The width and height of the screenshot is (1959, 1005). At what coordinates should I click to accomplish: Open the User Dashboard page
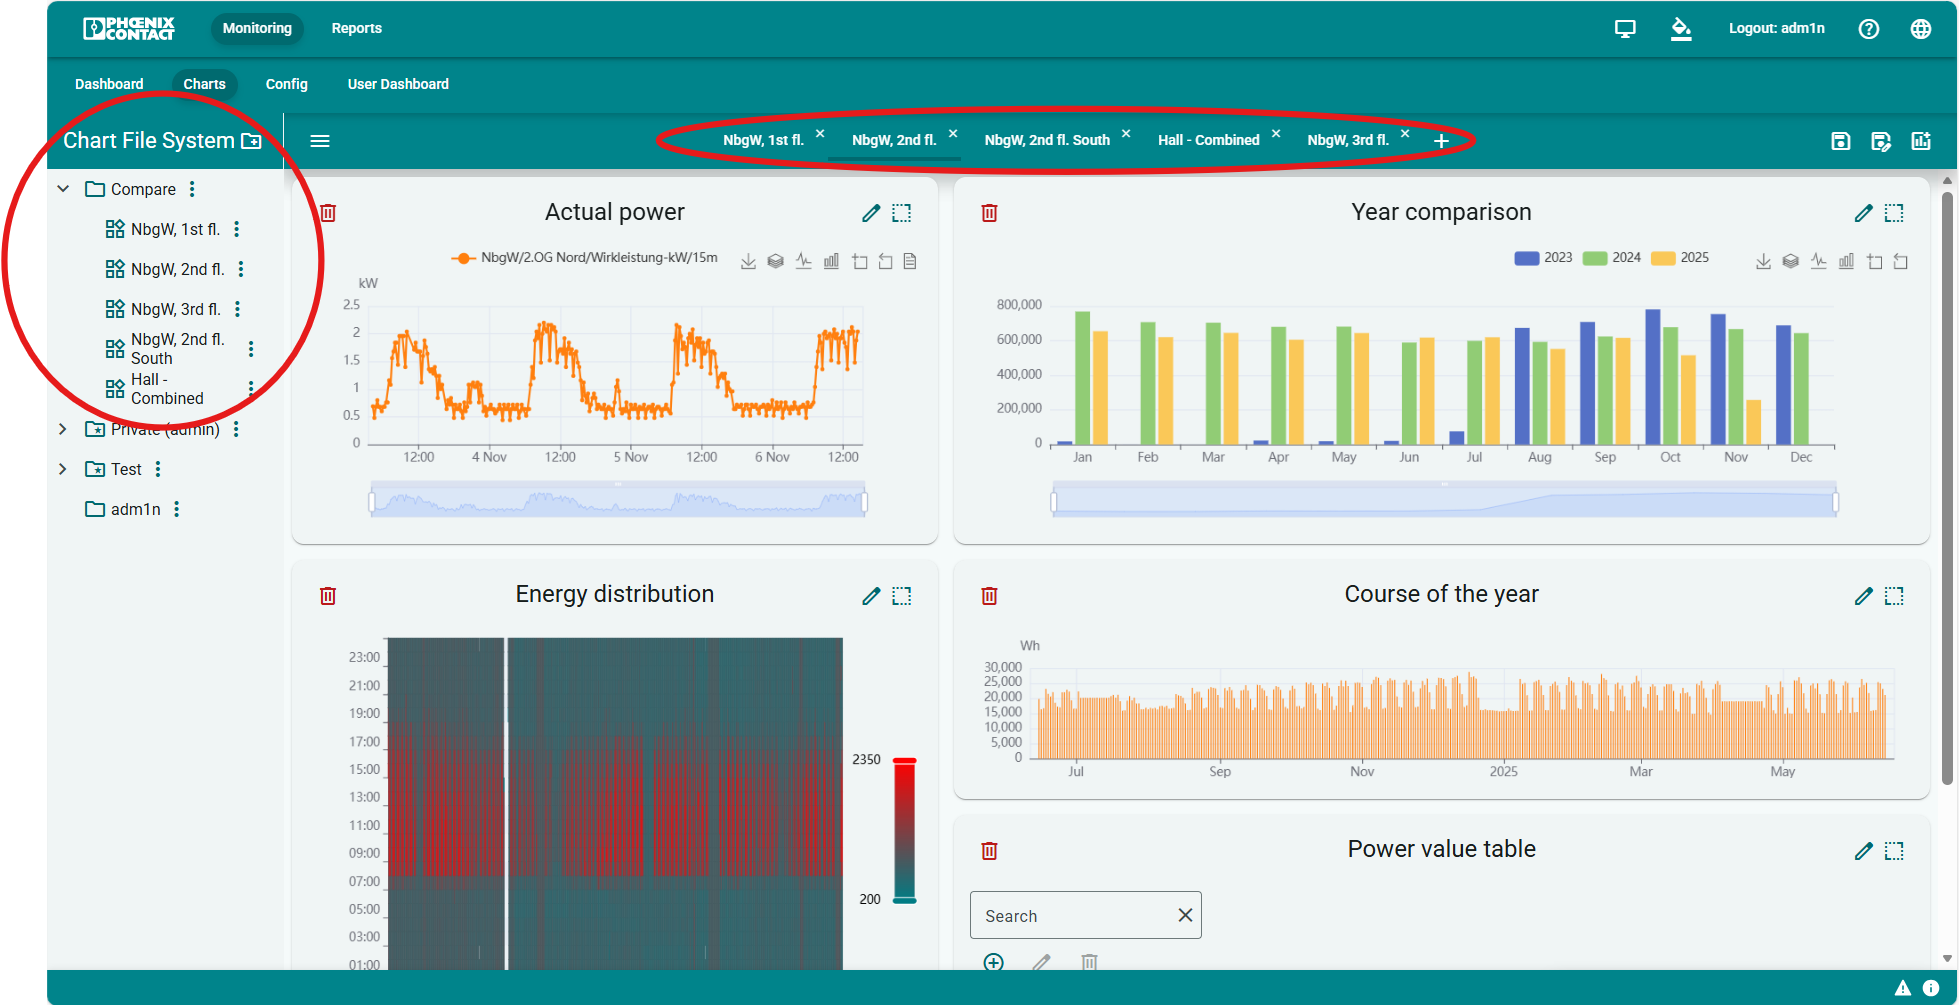click(x=398, y=85)
